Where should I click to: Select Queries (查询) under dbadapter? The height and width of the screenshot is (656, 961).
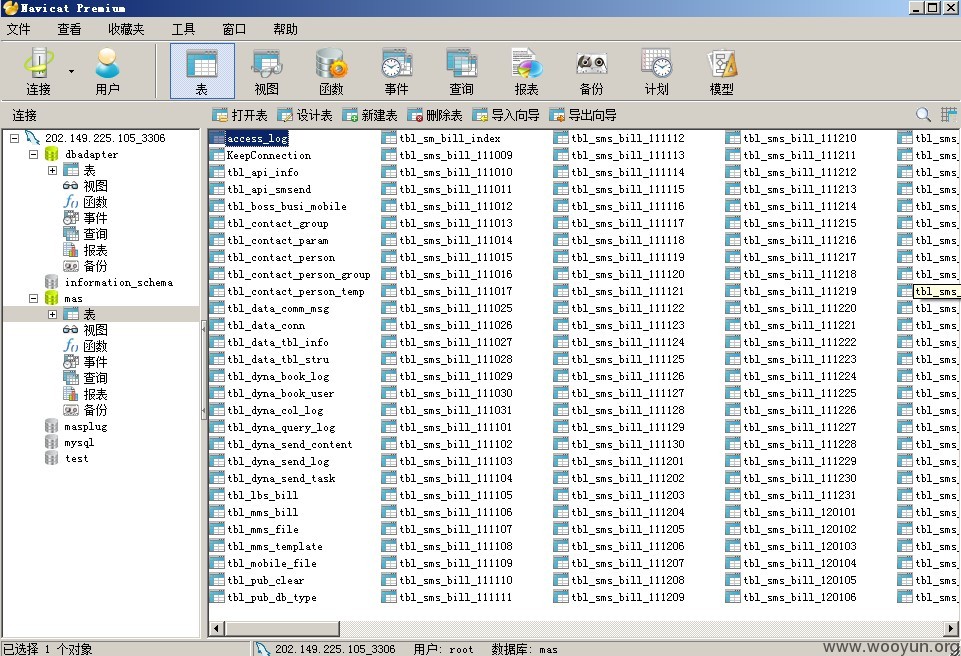click(x=95, y=234)
